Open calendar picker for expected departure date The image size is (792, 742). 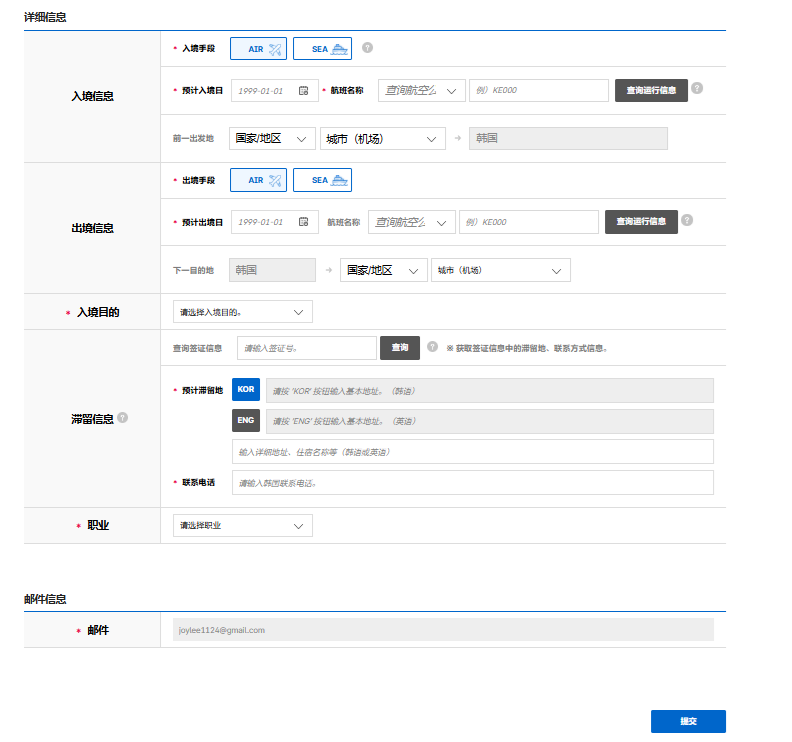[303, 222]
